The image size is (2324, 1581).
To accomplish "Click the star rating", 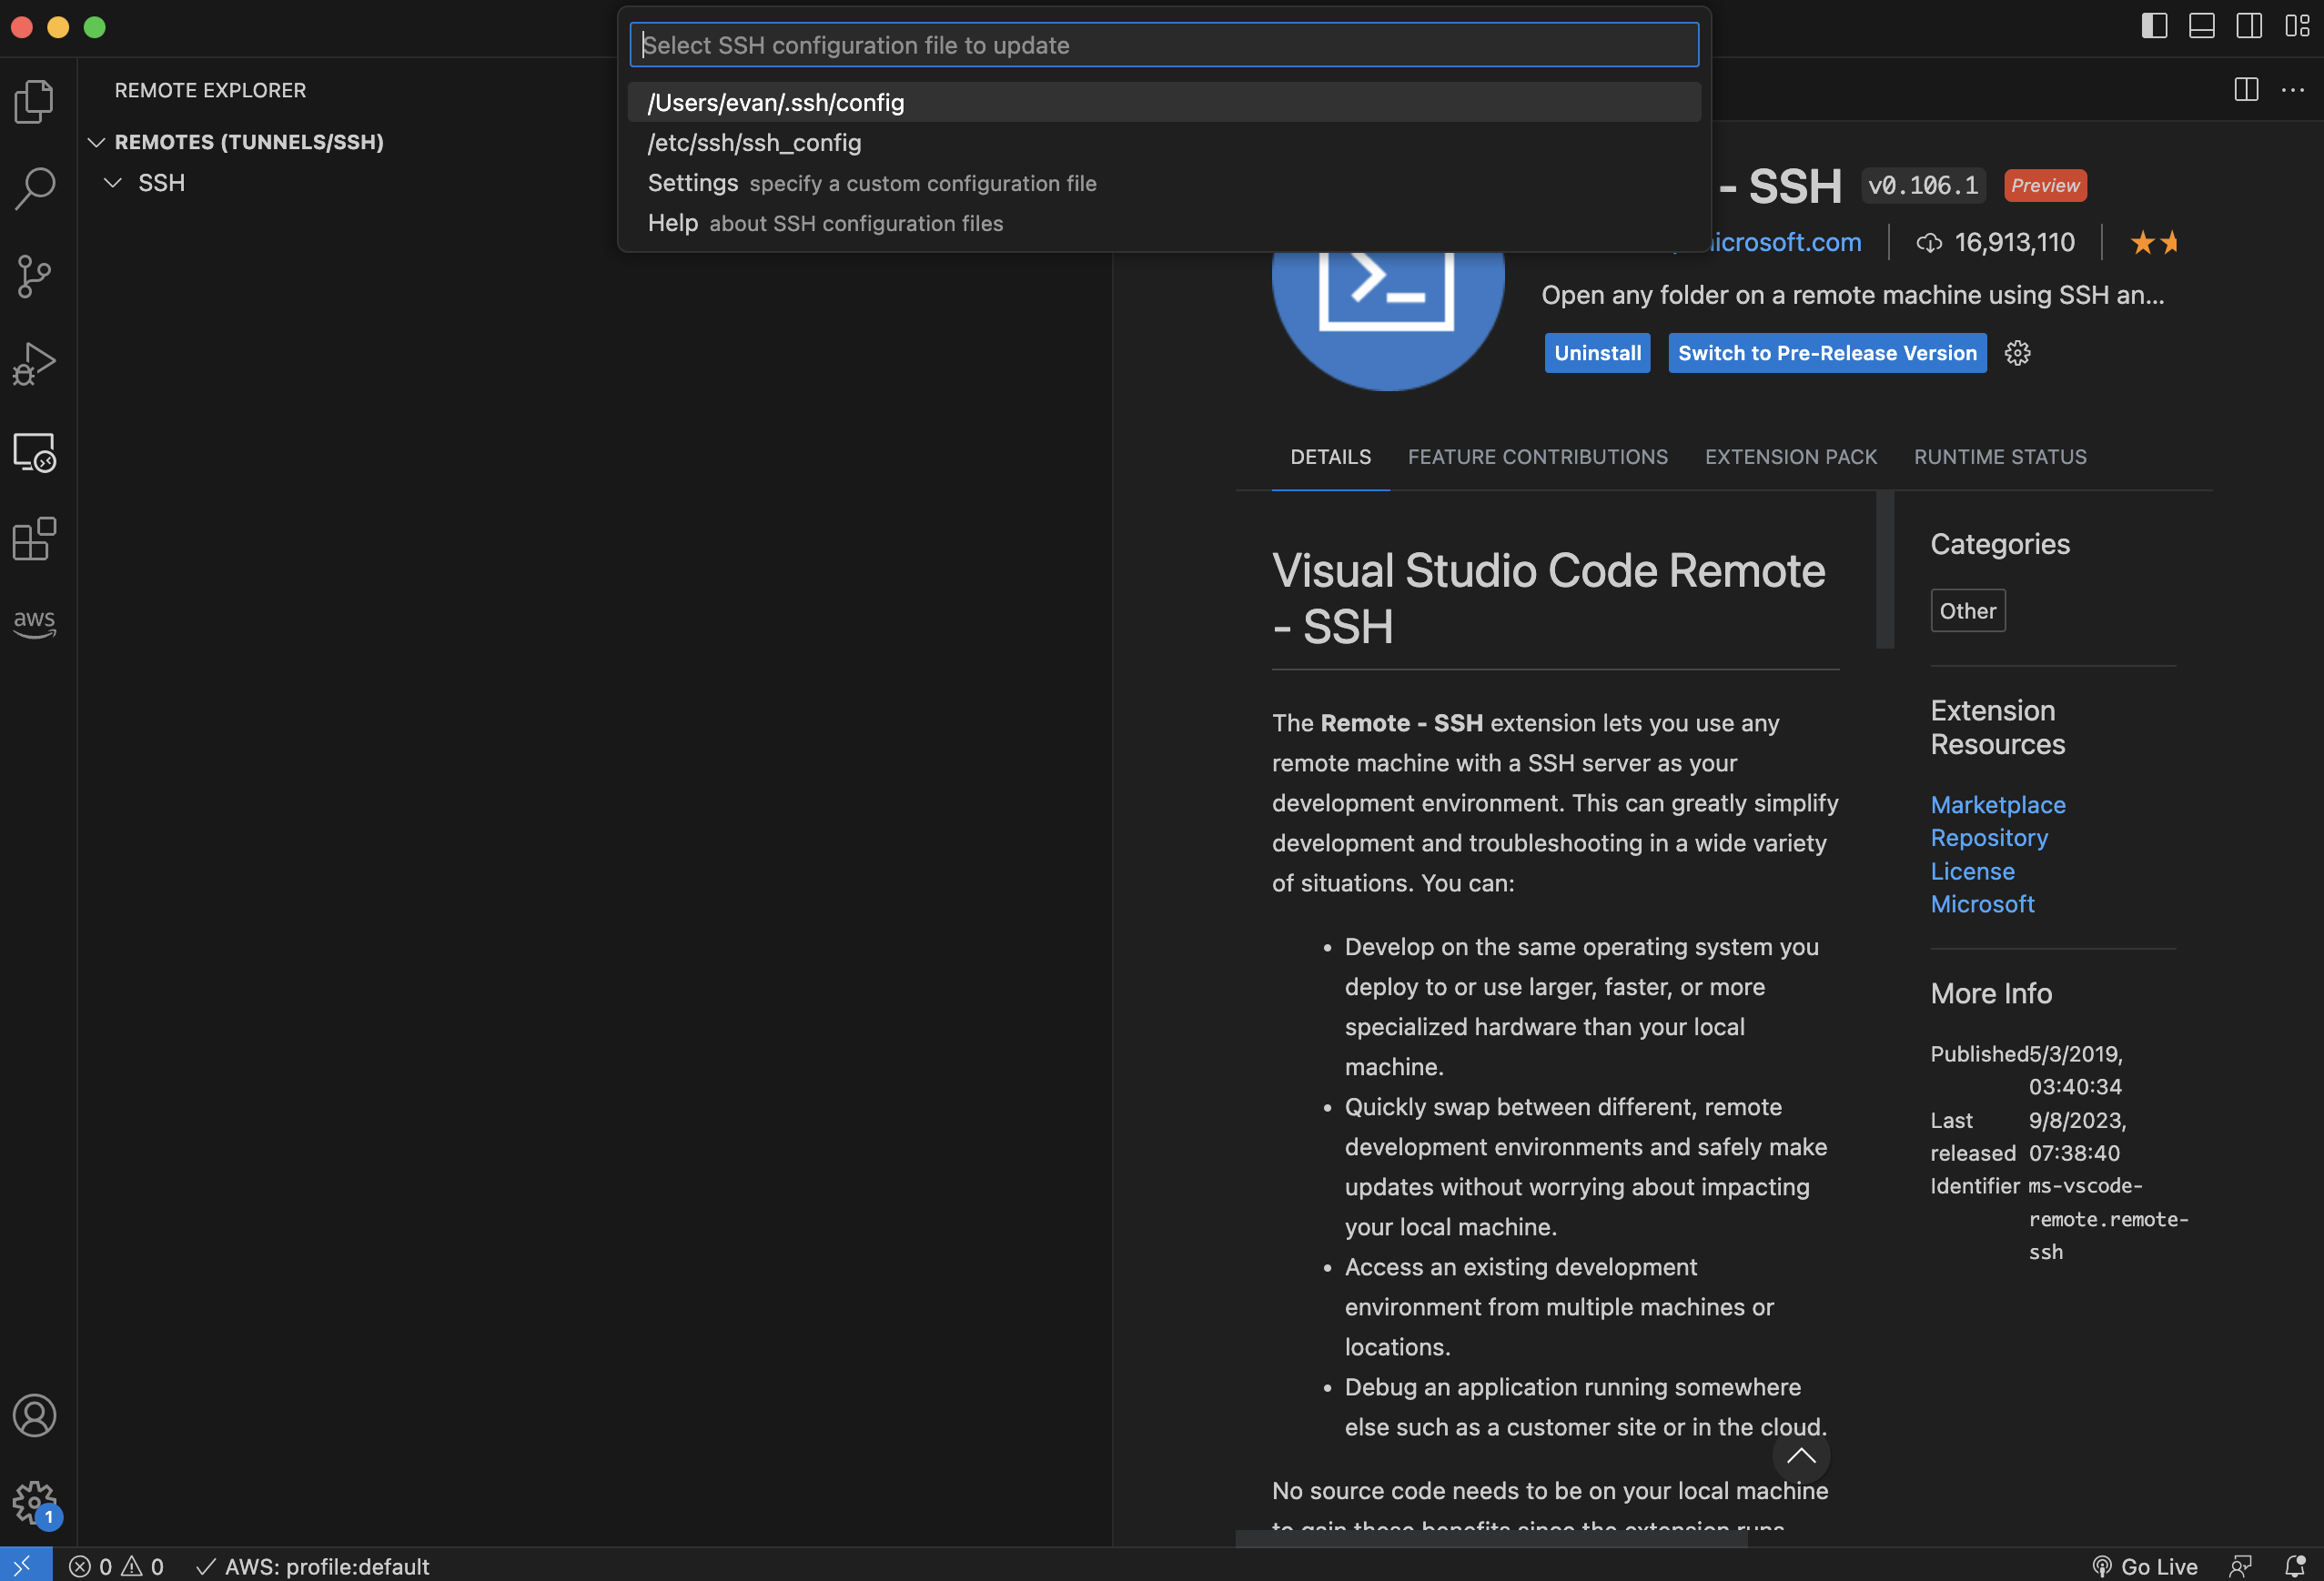I will 2154,243.
